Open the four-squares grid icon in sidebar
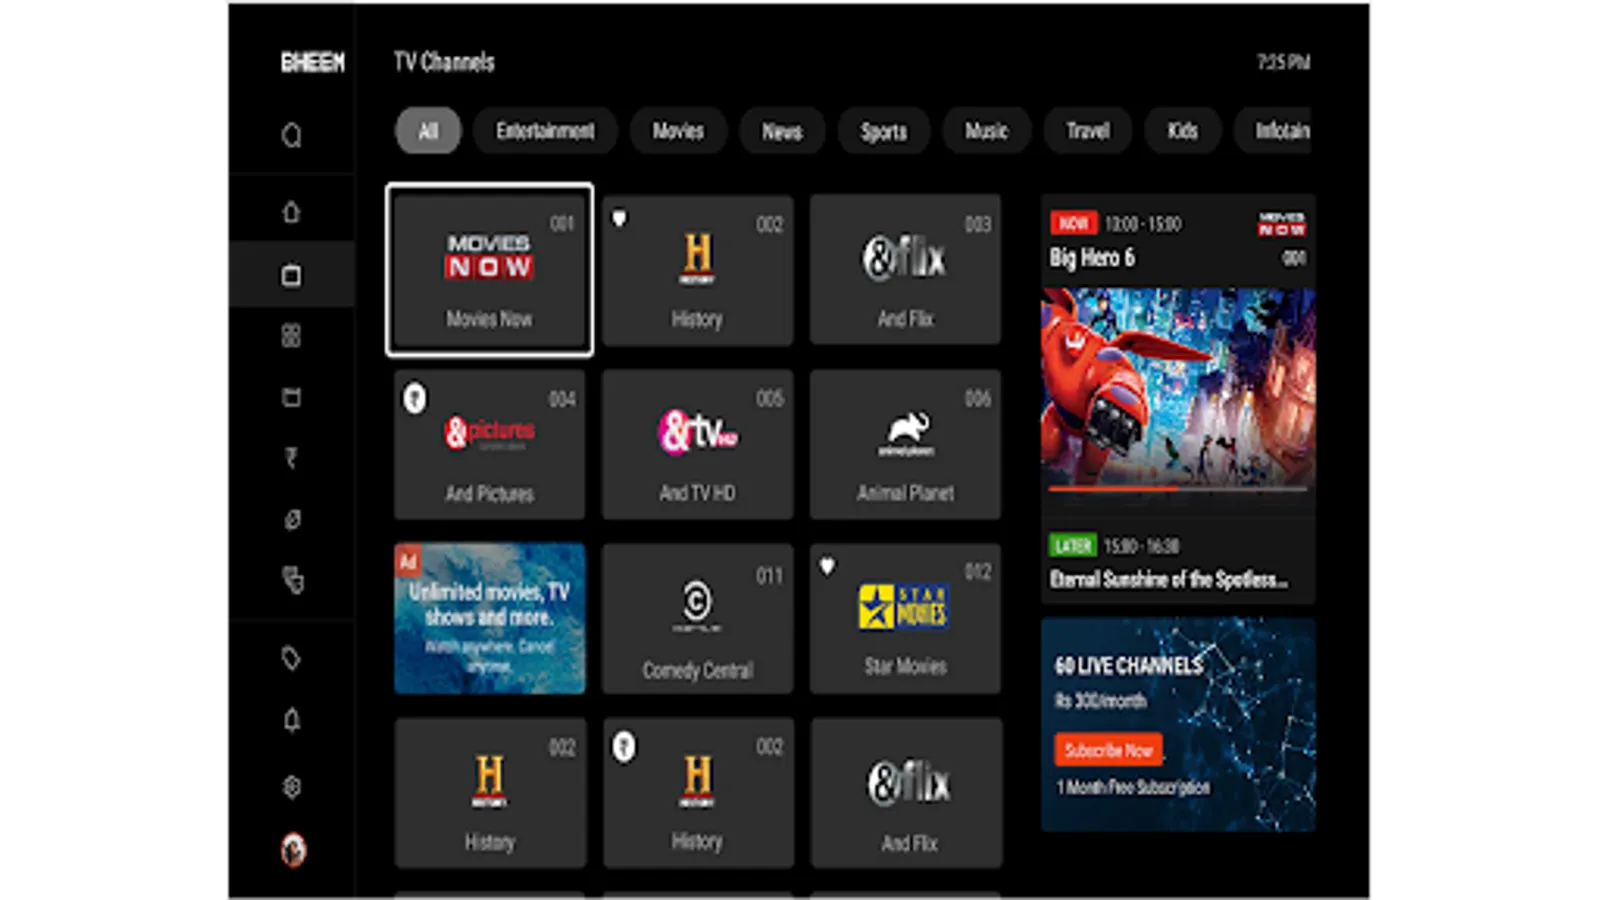Image resolution: width=1600 pixels, height=900 pixels. (x=291, y=336)
